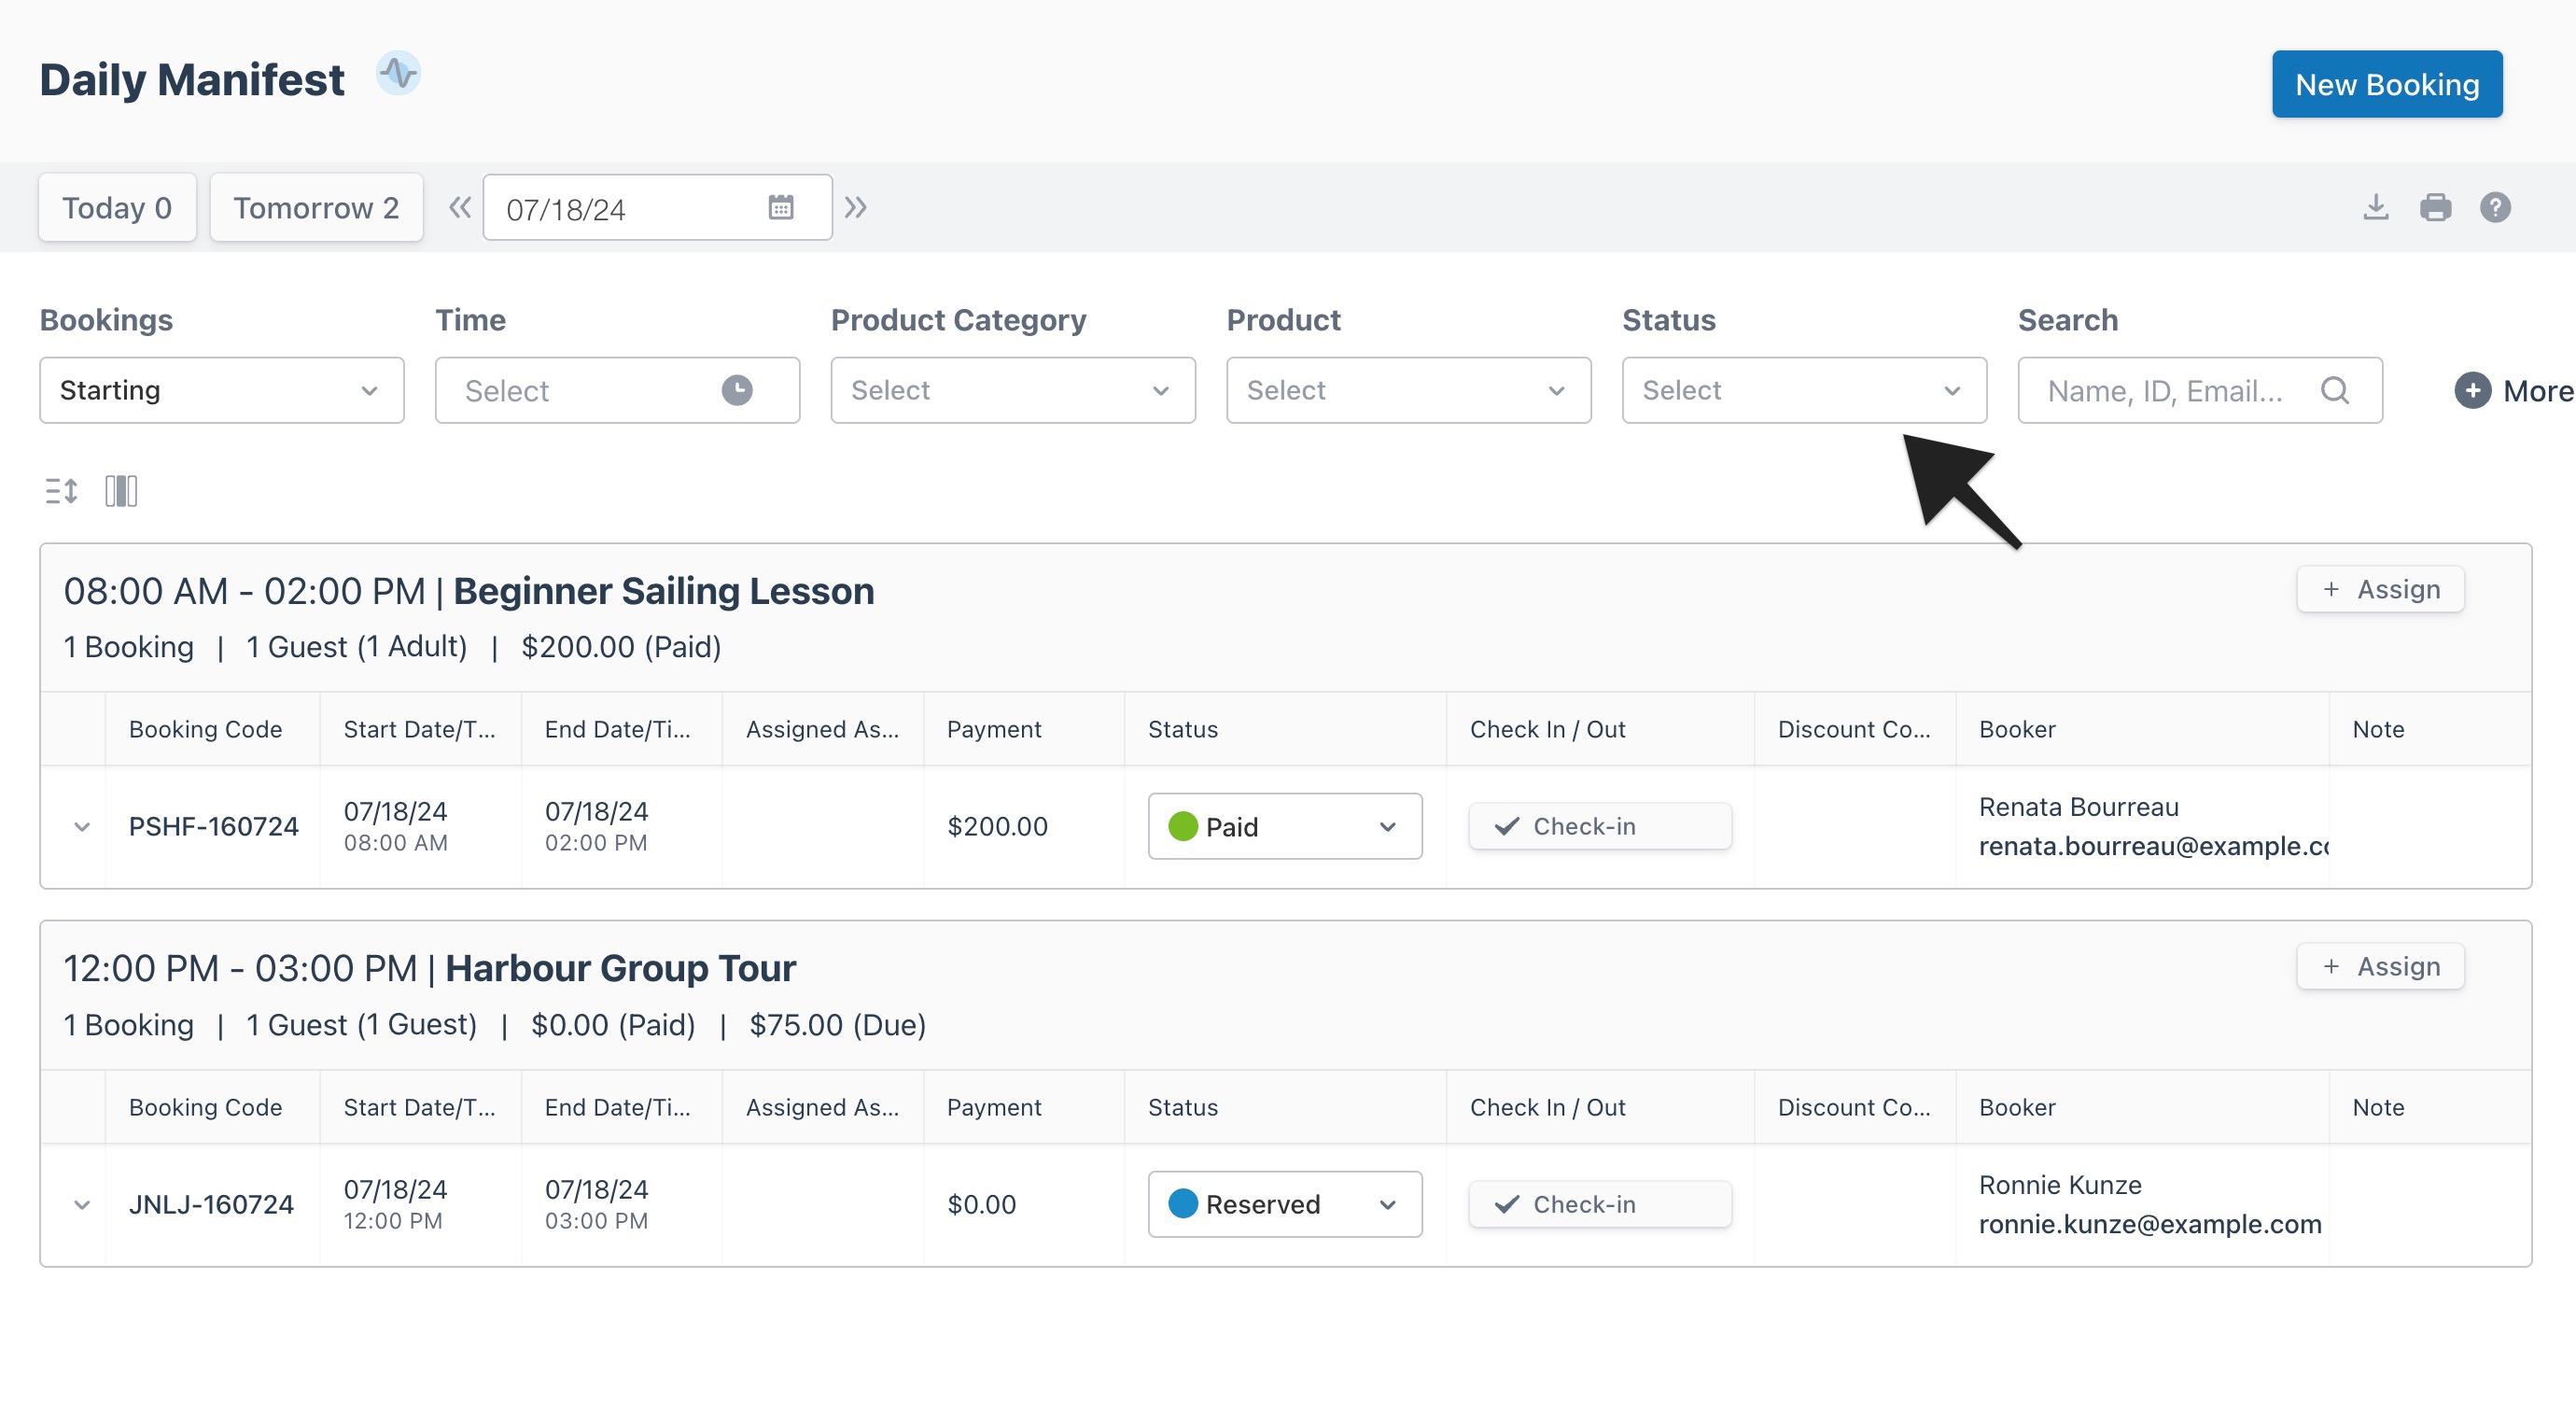The width and height of the screenshot is (2576, 1419).
Task: Click the $200.00 payment cell
Action: click(997, 827)
